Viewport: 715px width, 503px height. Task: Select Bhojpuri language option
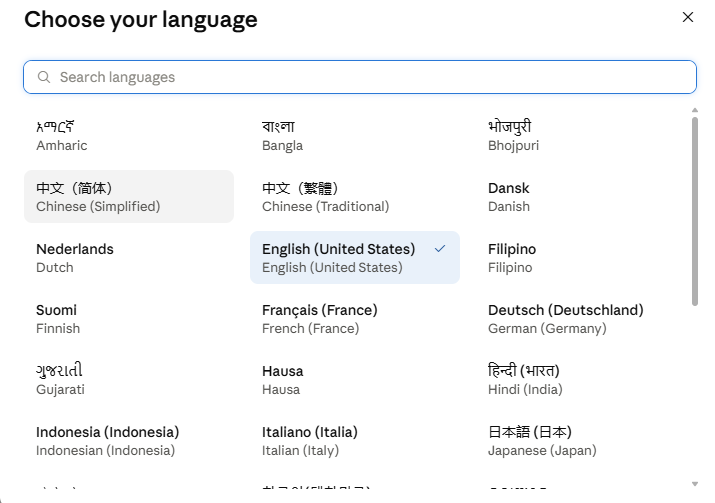pyautogui.click(x=581, y=136)
